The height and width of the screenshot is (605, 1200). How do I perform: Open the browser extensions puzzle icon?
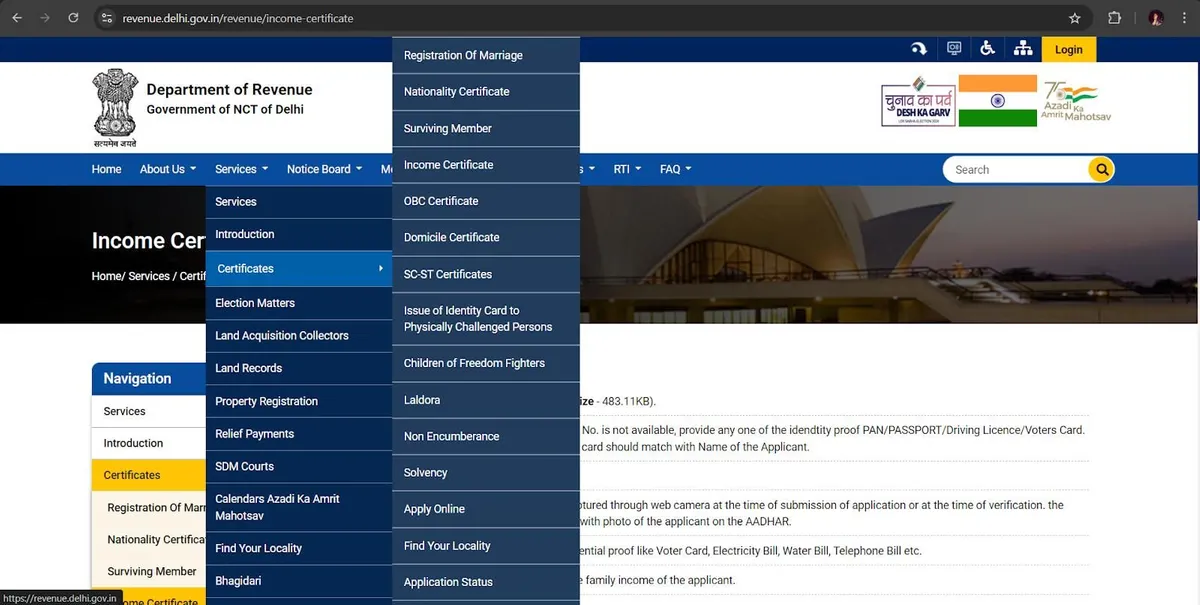1114,18
